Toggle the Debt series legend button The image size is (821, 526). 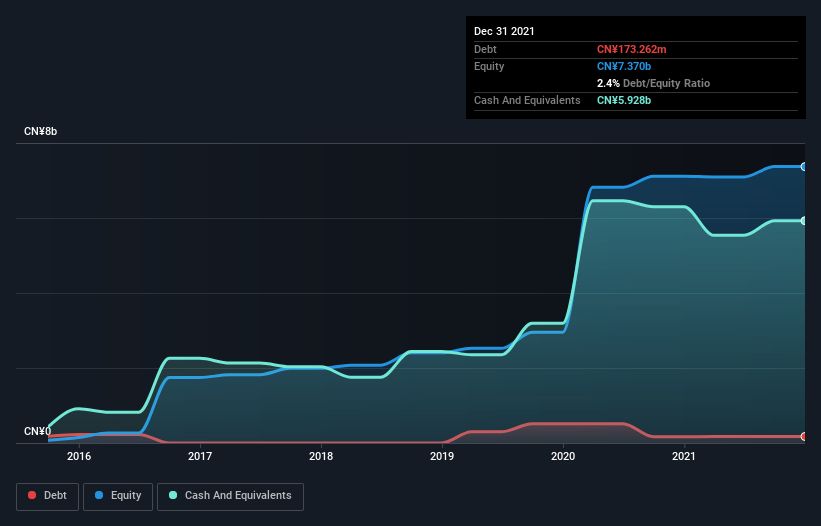click(x=48, y=496)
